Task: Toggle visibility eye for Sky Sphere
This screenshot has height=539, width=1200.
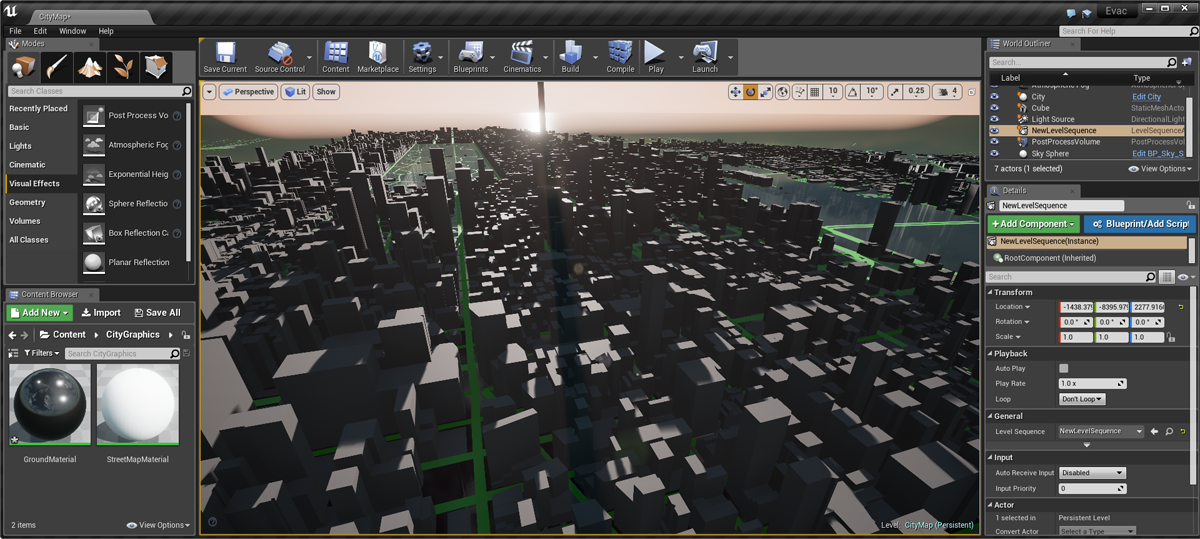Action: [994, 153]
